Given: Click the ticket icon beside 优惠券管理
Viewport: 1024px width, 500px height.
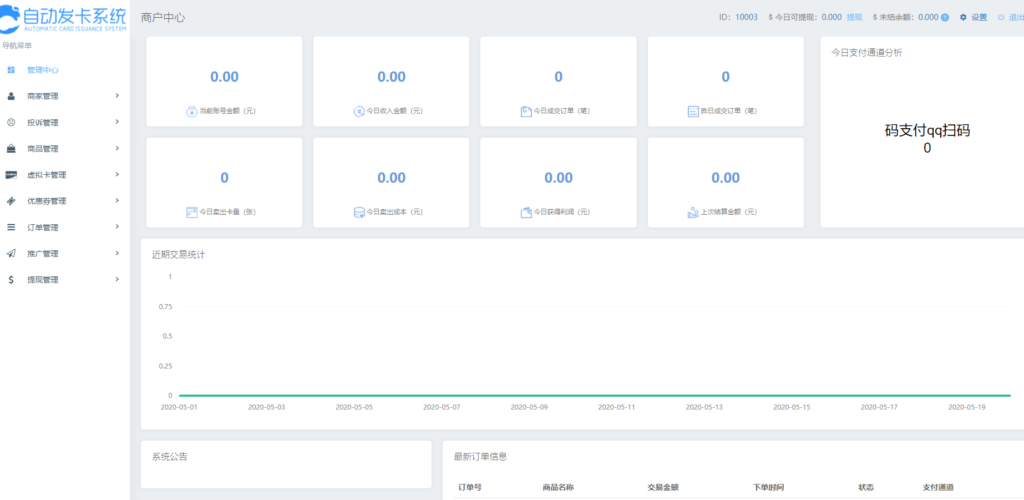Looking at the screenshot, I should pos(11,201).
